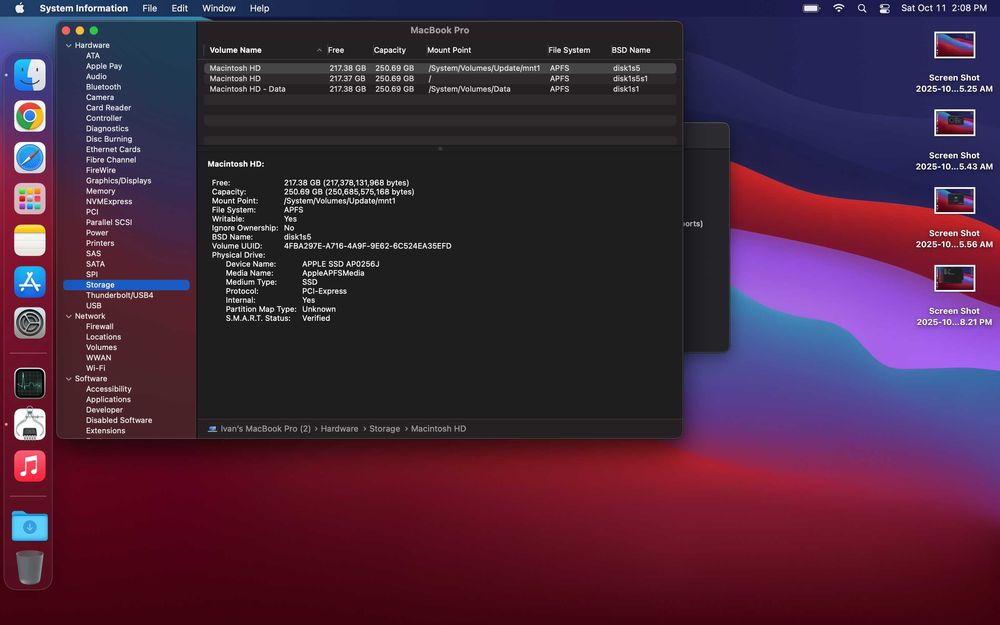
Task: Select Wi-Fi under Network
Action: (96, 368)
